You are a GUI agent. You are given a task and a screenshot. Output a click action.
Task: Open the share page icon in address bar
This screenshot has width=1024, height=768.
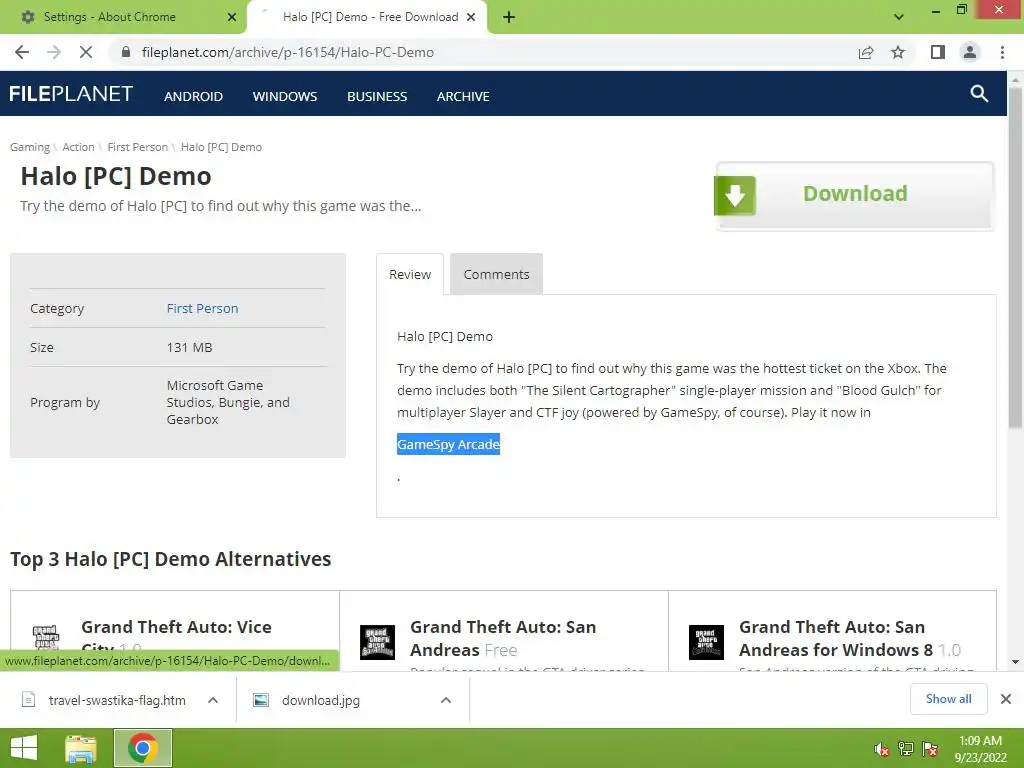tap(866, 52)
